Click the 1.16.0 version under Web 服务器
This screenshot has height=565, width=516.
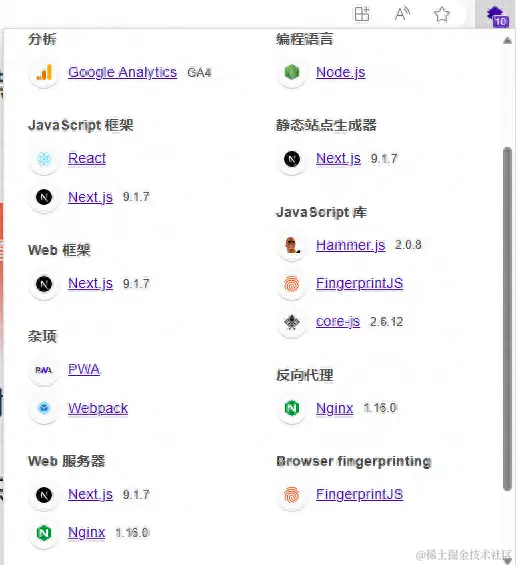coord(132,533)
